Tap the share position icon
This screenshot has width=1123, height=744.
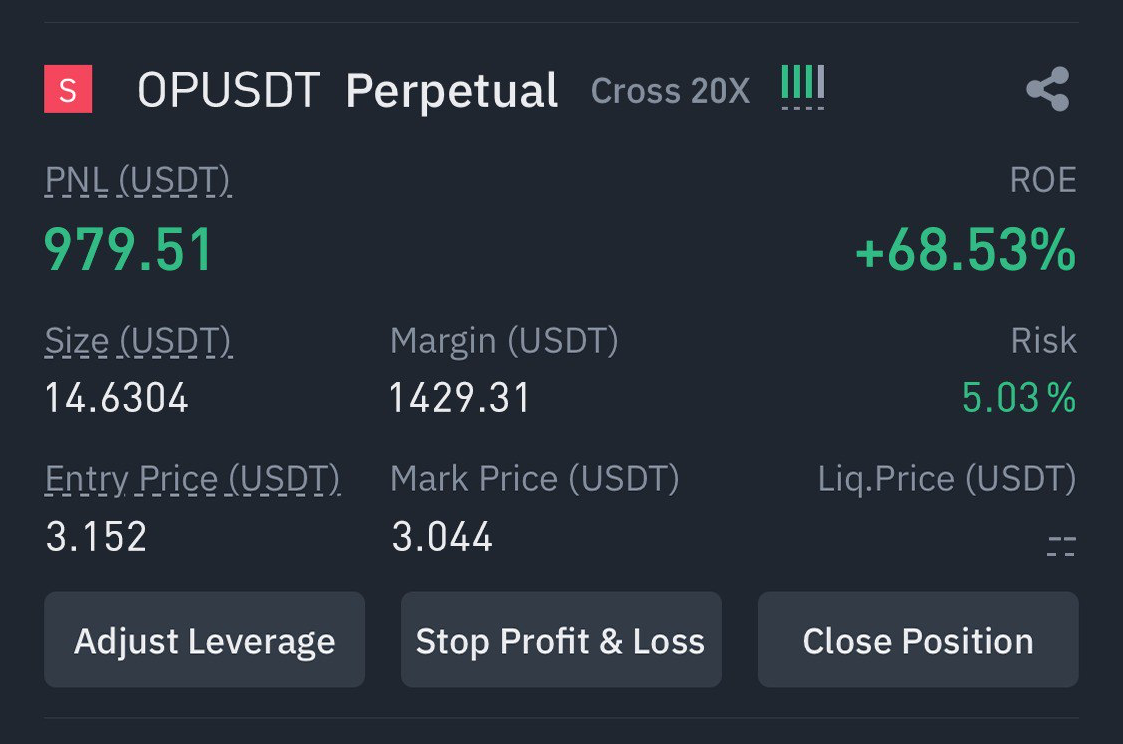coord(1047,90)
